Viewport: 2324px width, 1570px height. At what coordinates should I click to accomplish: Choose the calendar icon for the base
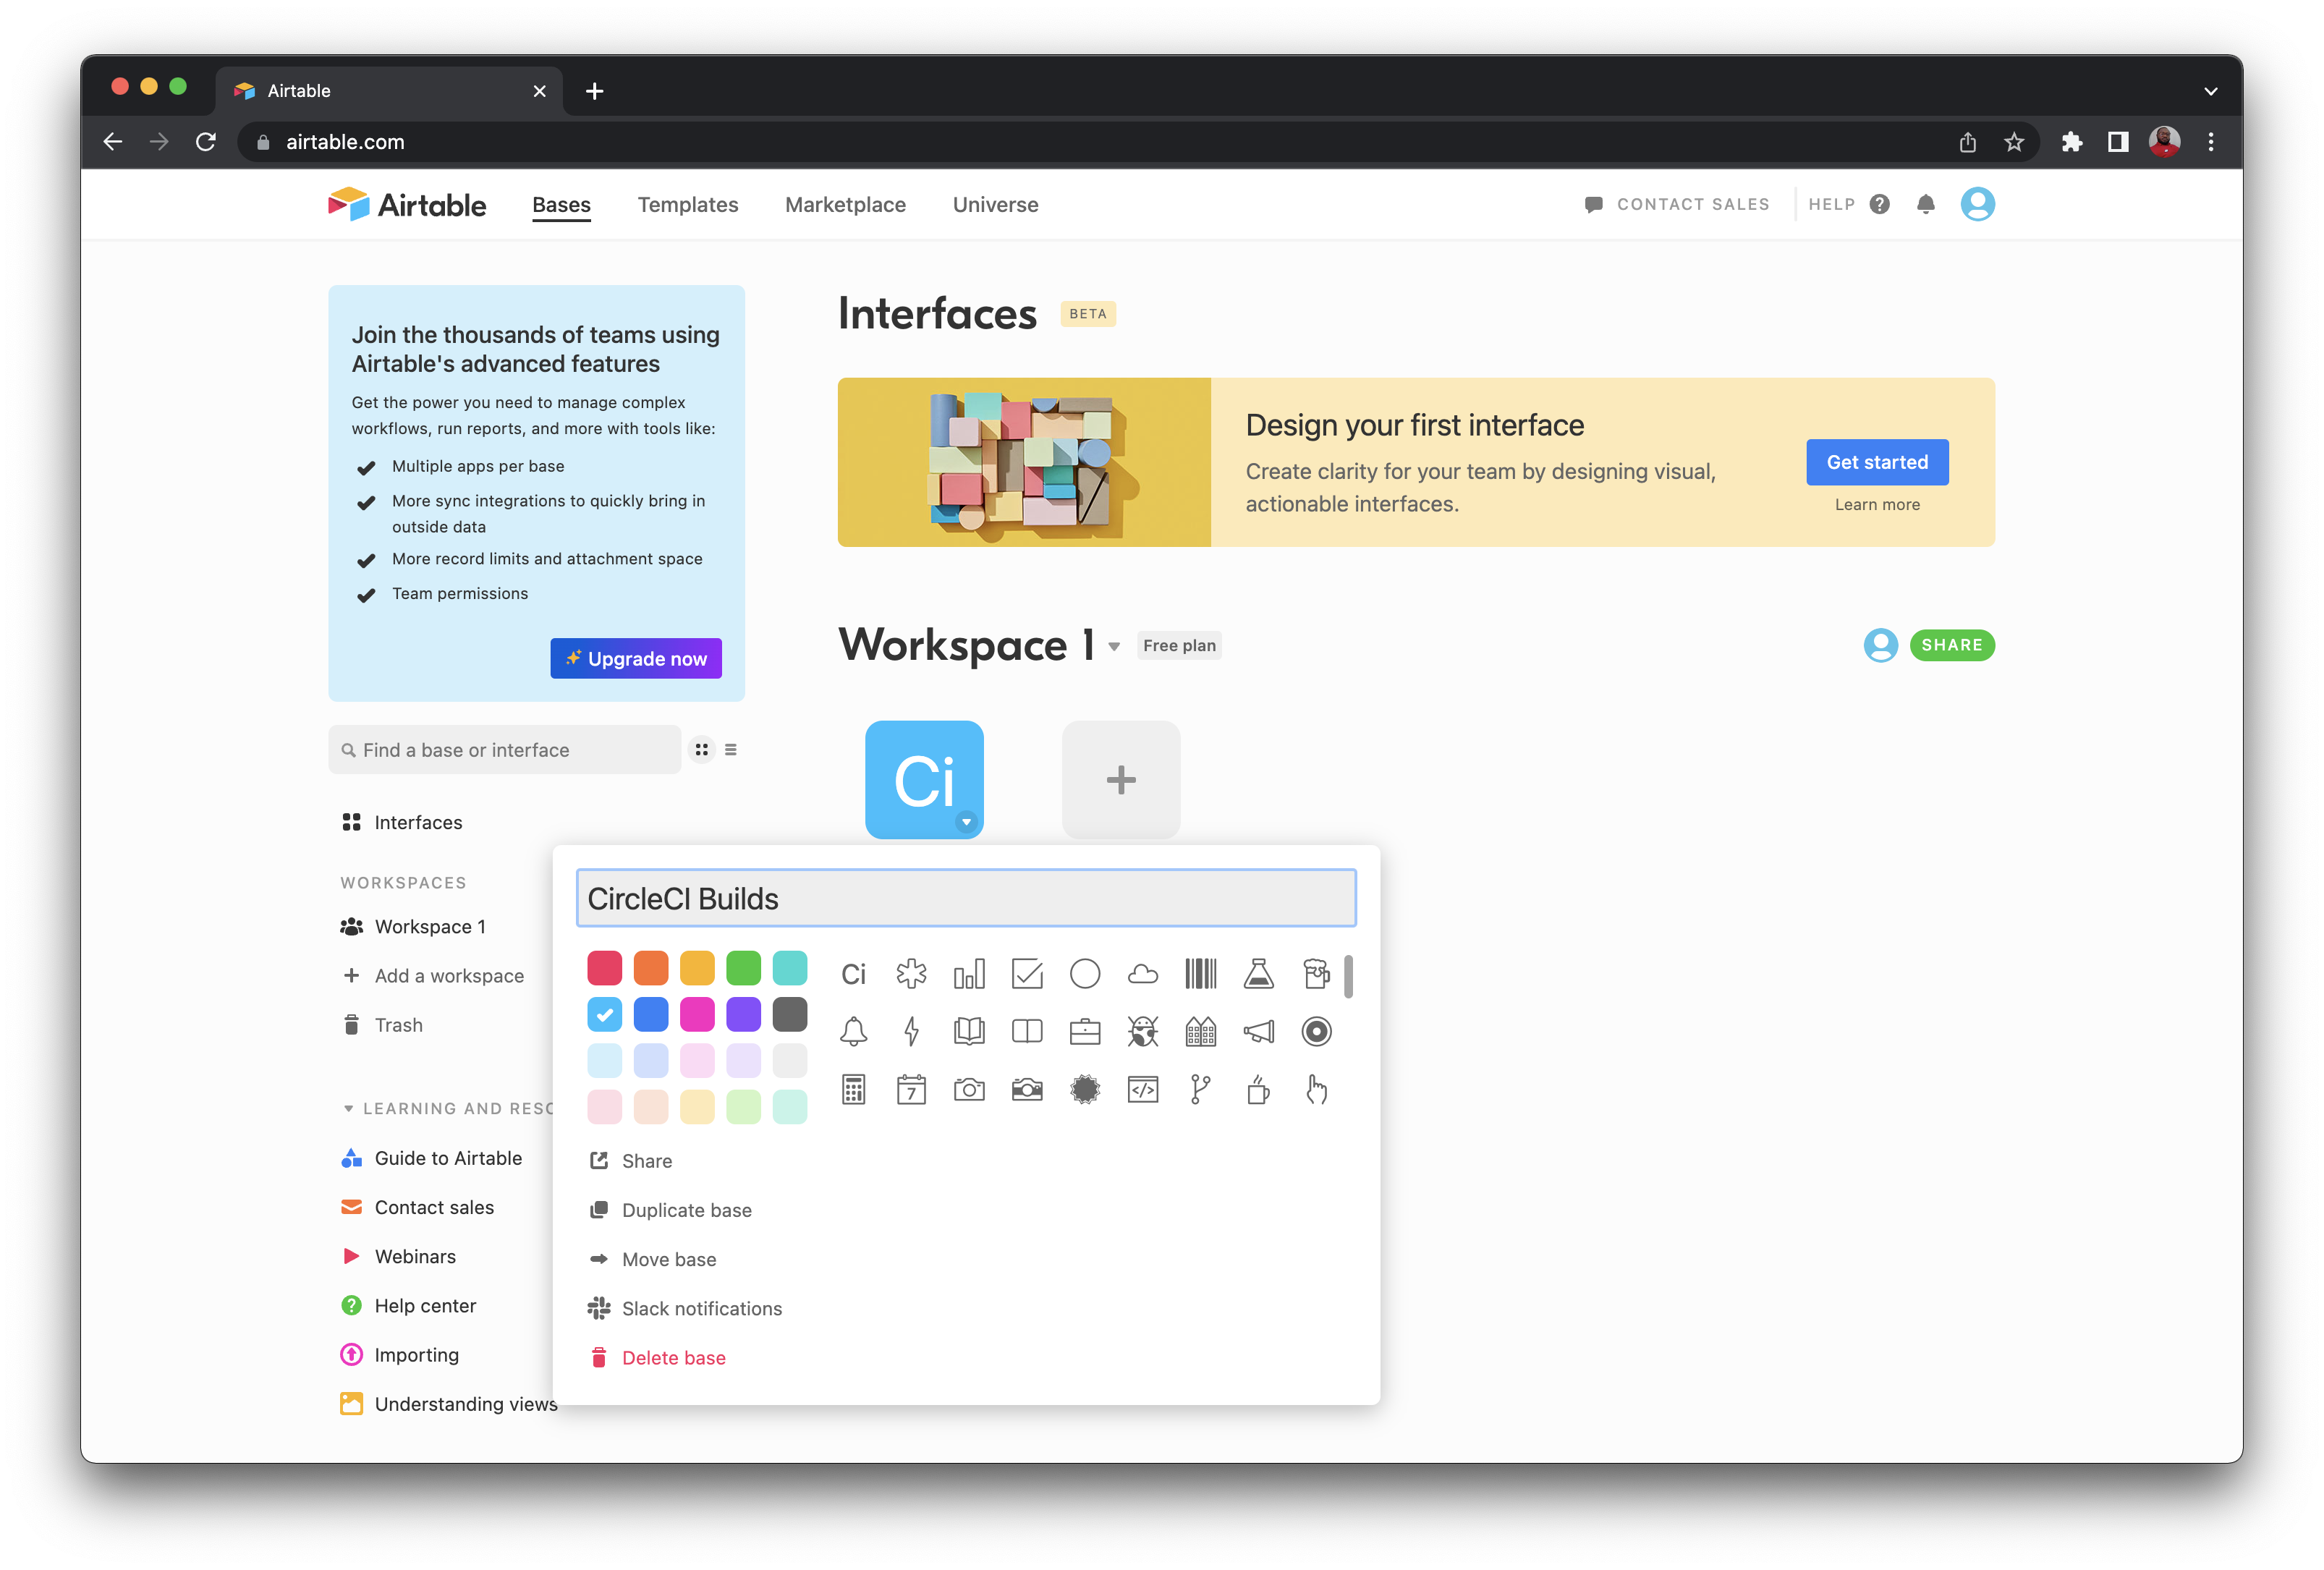911,1089
